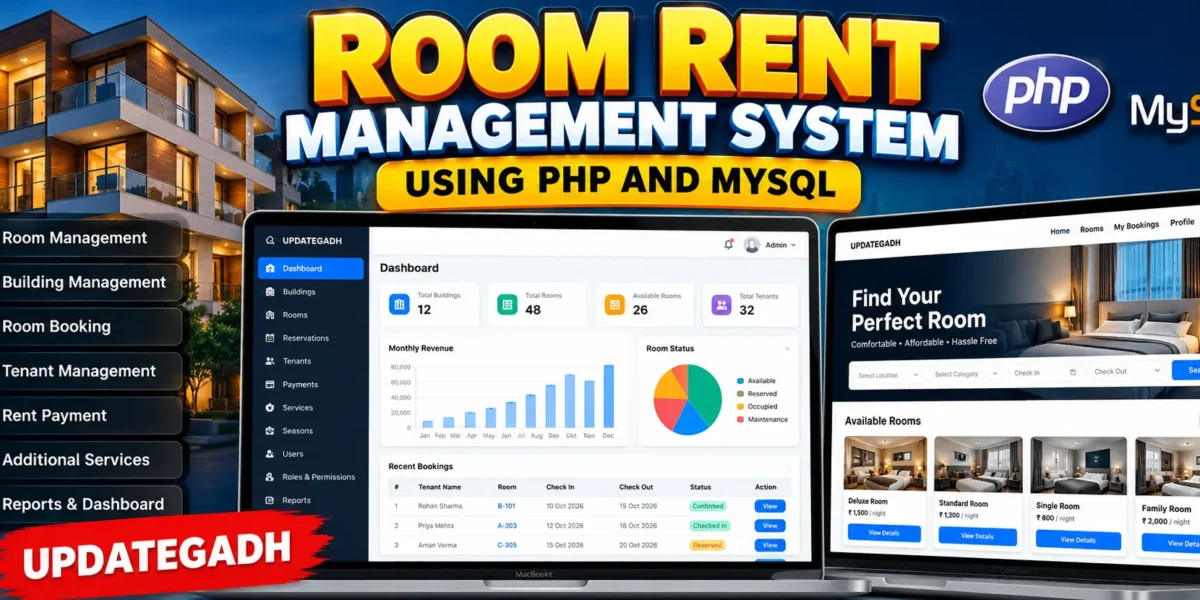
Task: Click the purple Total Tenants card icon
Action: click(721, 305)
